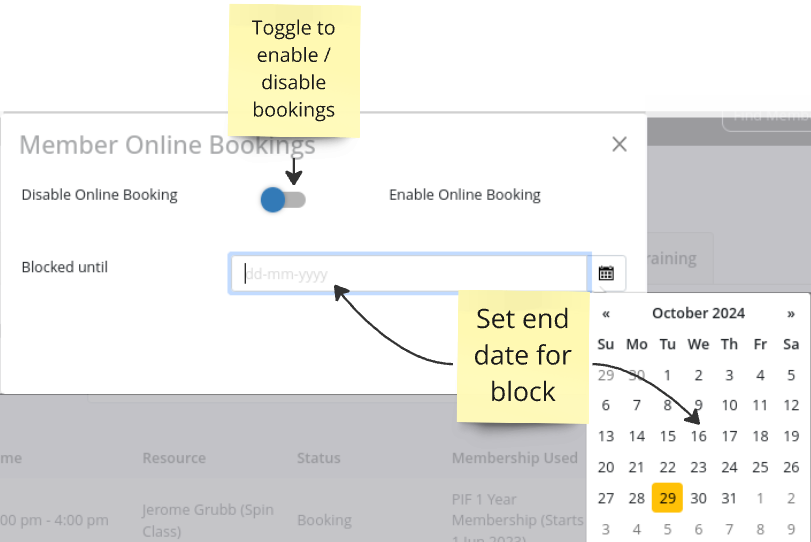Pick October 16 as block end date
The height and width of the screenshot is (542, 811).
698,436
